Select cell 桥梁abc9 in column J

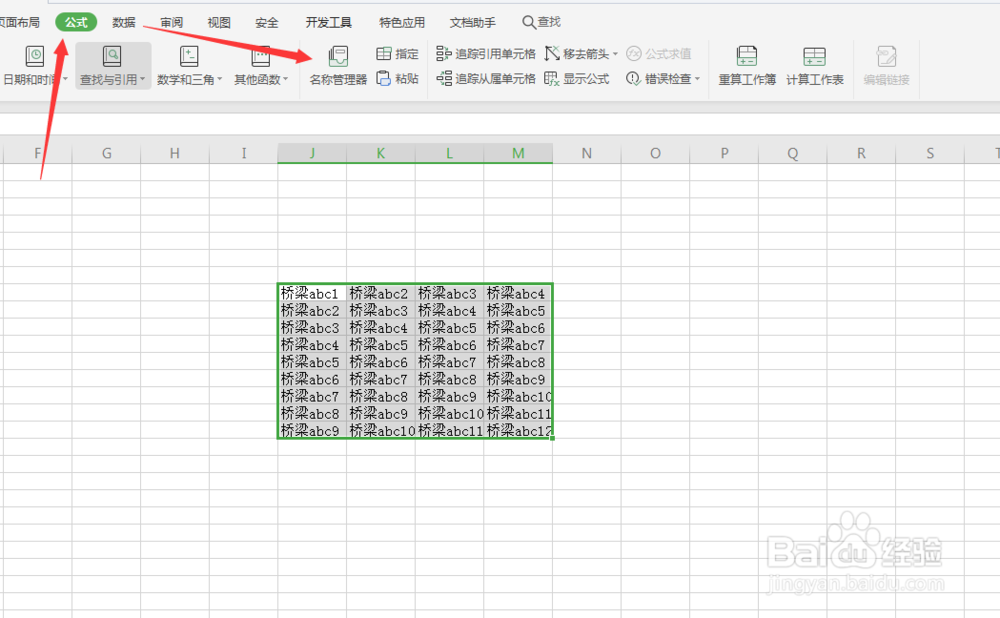click(x=312, y=431)
